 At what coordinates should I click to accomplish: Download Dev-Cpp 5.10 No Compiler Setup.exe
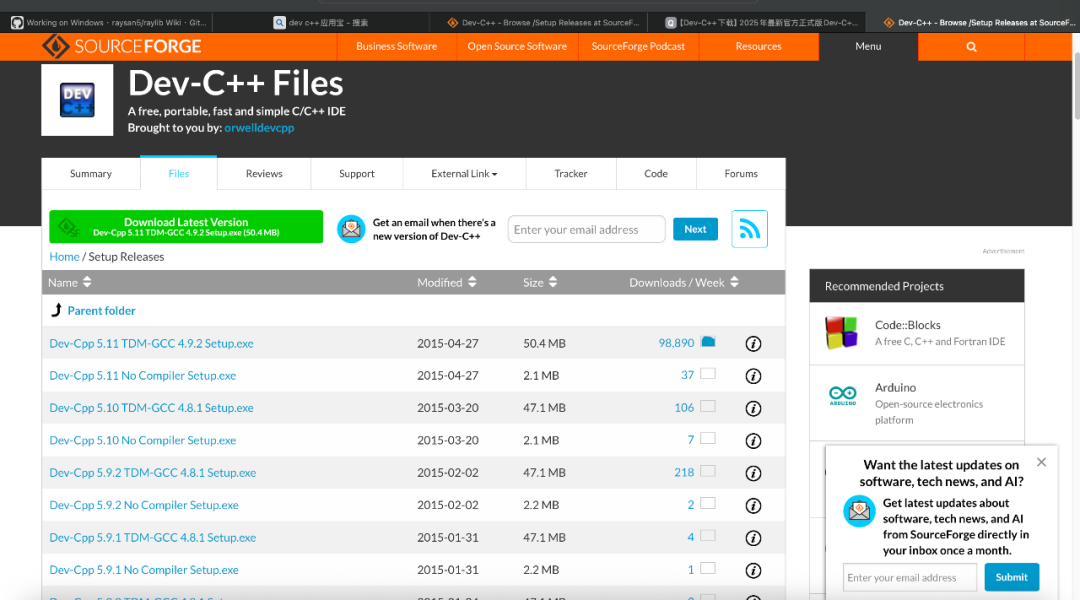143,440
